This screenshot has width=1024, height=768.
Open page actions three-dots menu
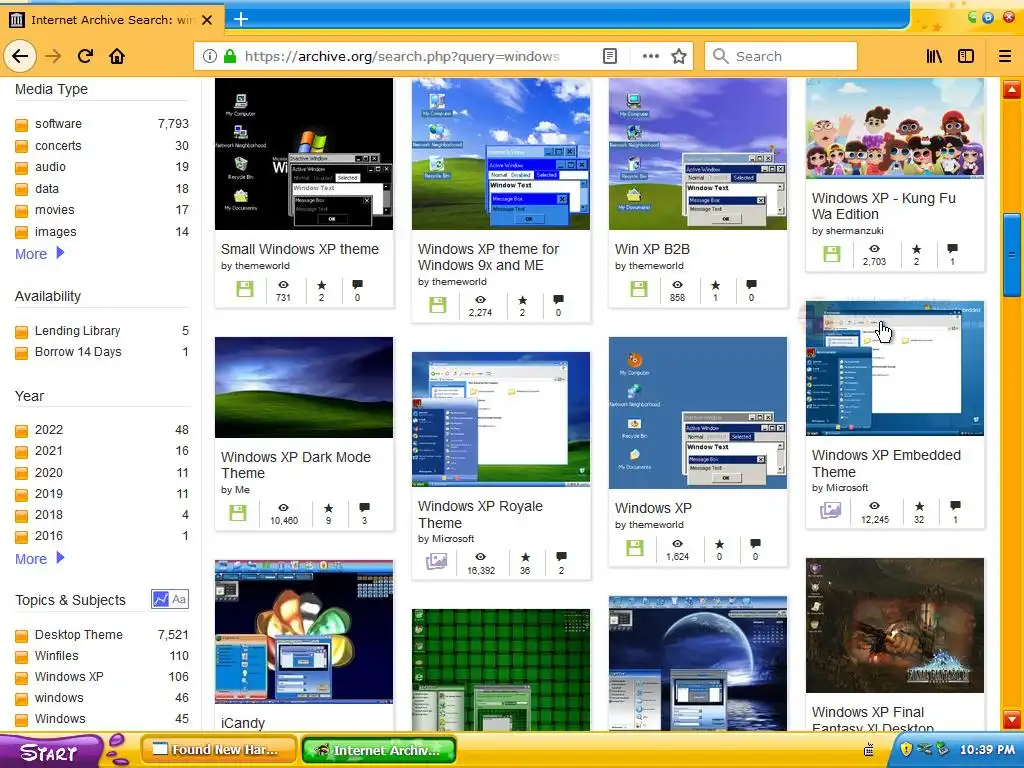pos(650,56)
